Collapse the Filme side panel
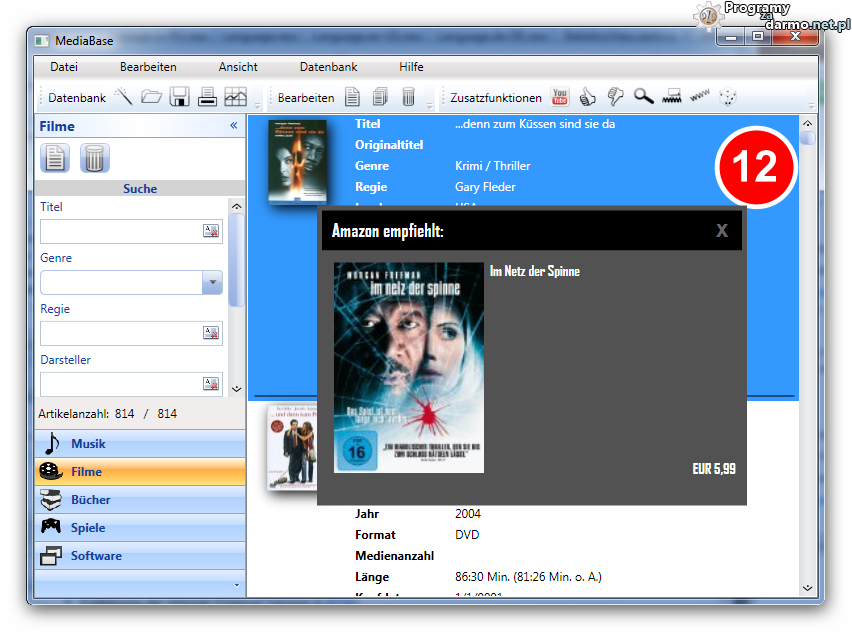Screen dimensions: 852x632 tap(234, 126)
